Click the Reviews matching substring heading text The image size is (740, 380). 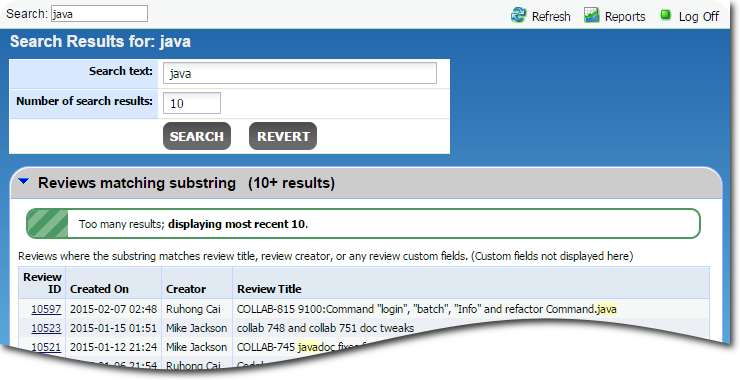(137, 183)
